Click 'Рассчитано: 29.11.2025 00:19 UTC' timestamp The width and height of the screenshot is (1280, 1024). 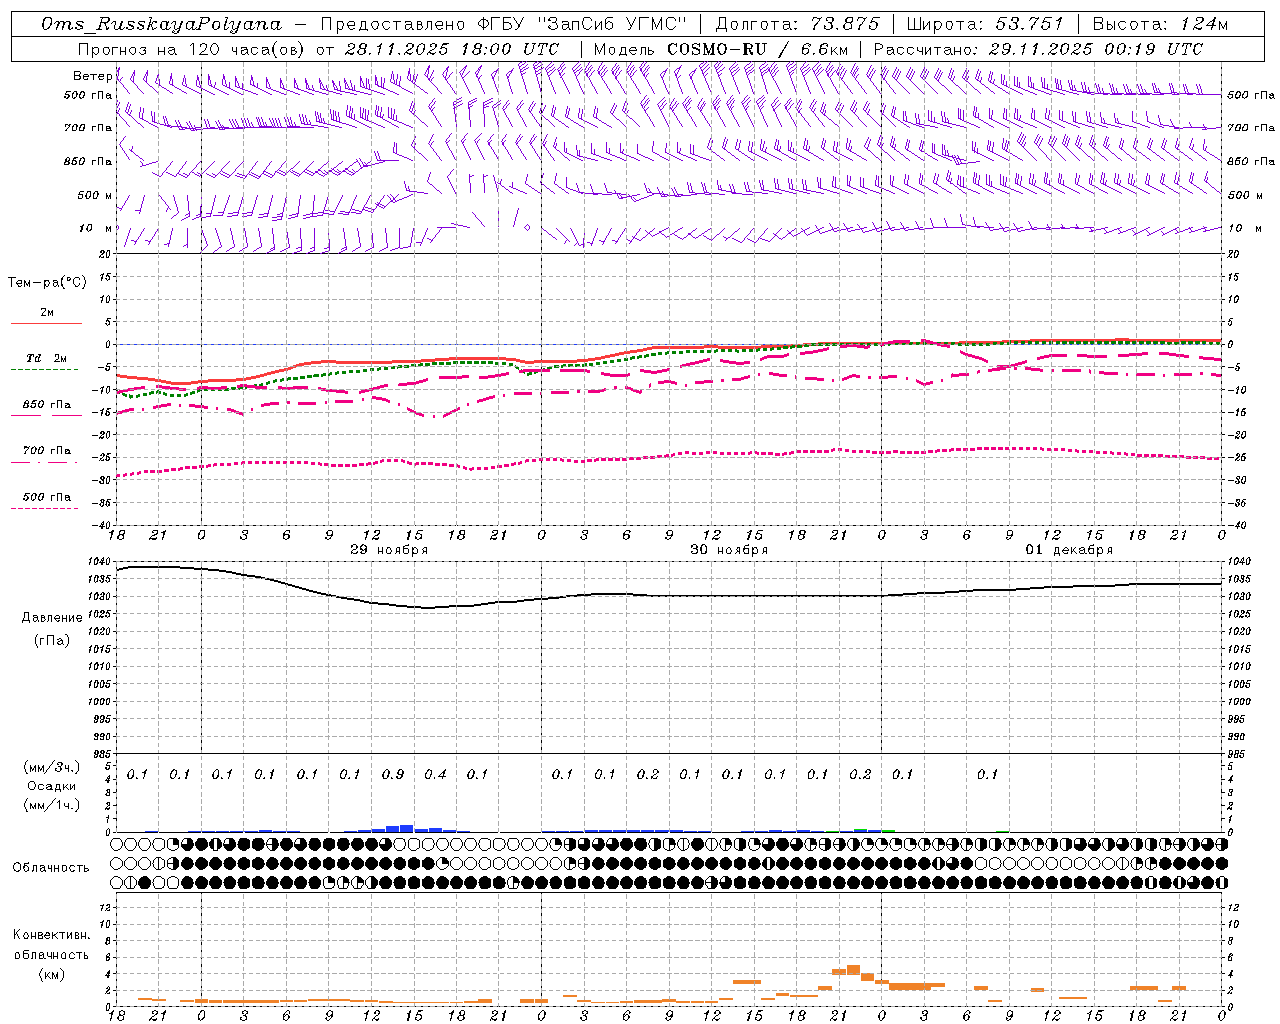pos(1038,49)
